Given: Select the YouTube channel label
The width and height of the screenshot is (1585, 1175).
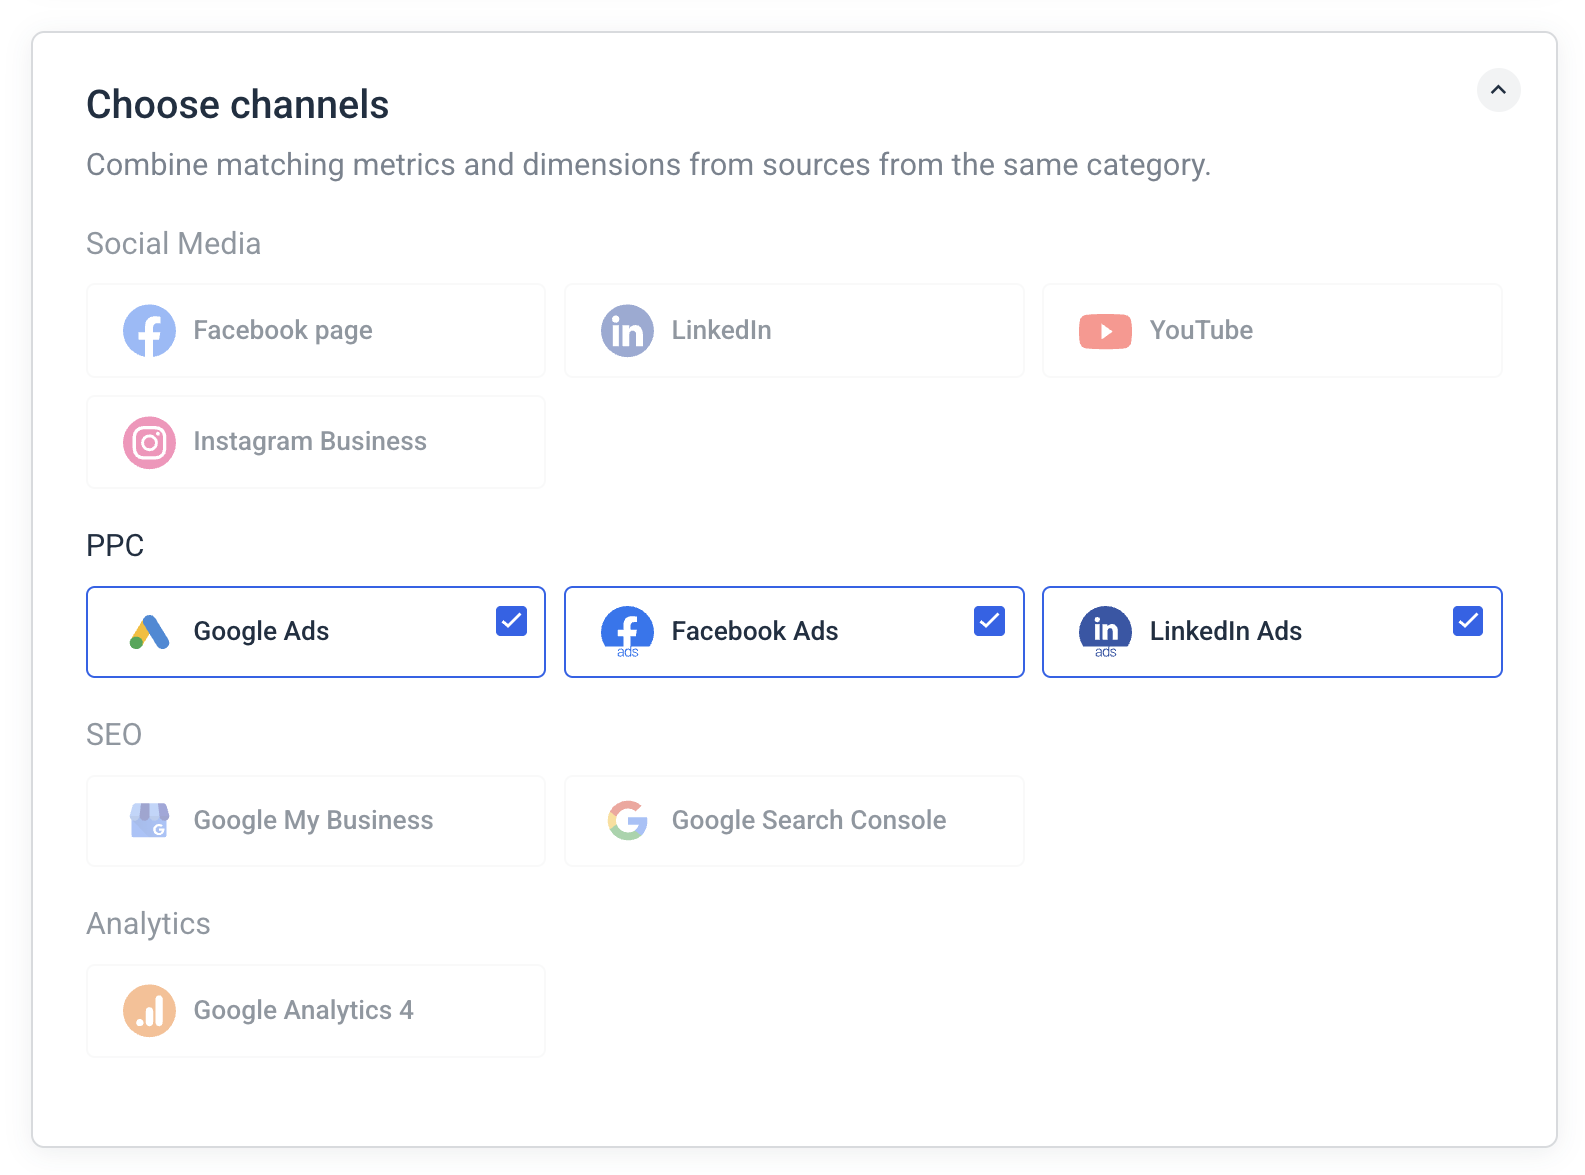Looking at the screenshot, I should click(1200, 331).
